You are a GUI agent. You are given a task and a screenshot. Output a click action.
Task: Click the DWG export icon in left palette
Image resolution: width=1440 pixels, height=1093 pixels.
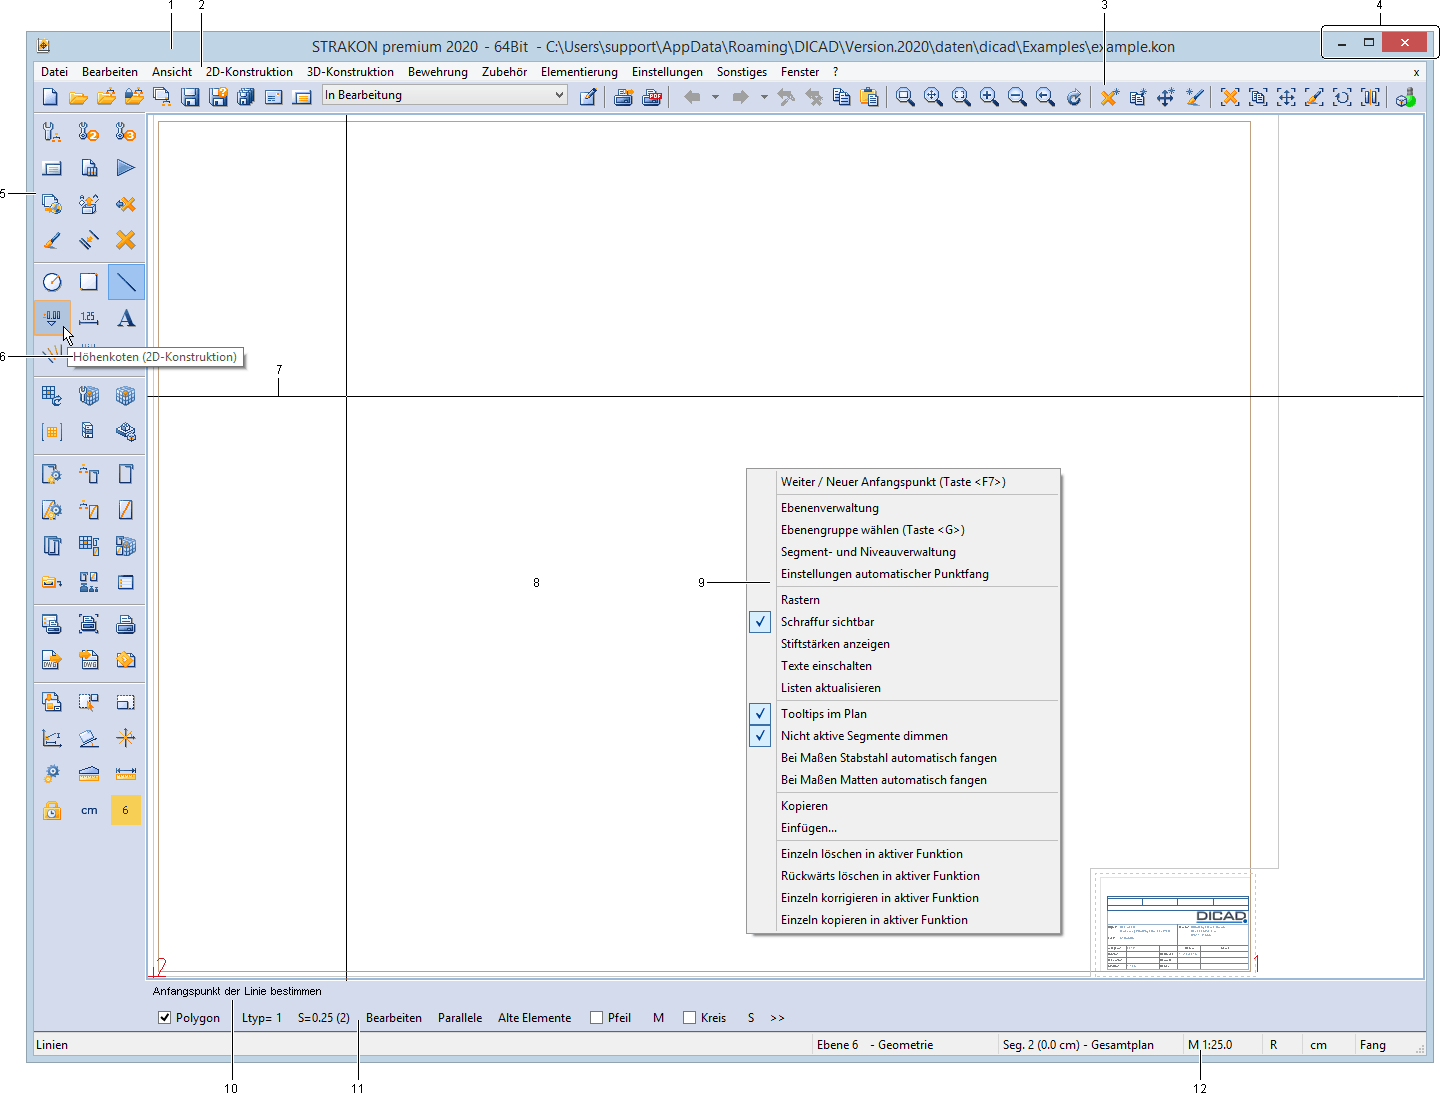52,660
